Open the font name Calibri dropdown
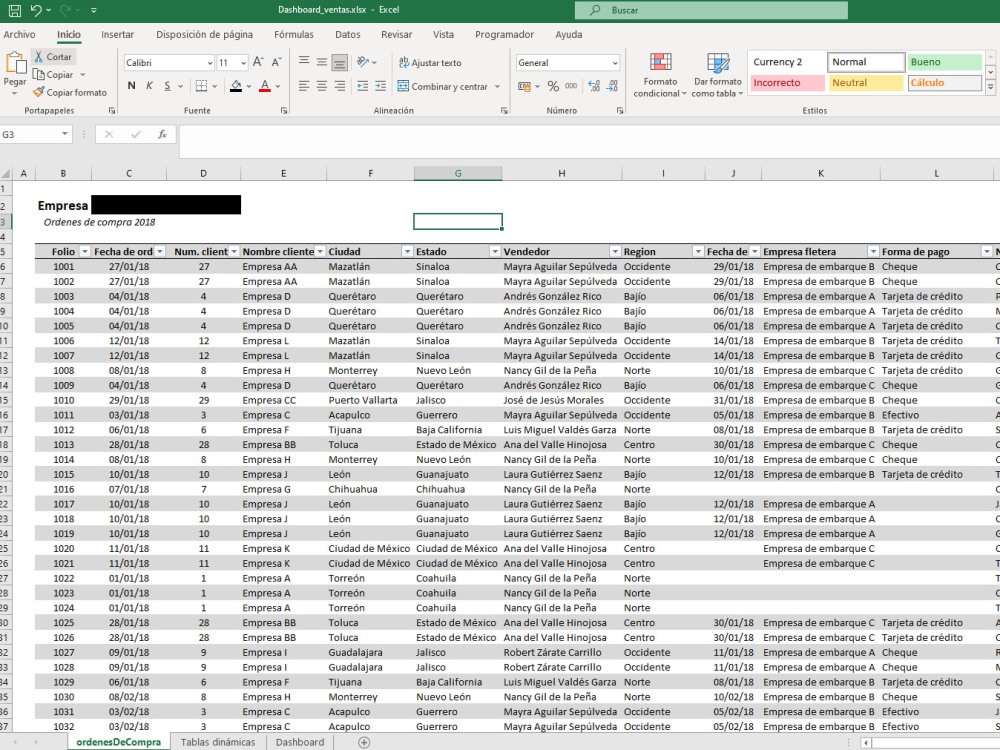The image size is (1000, 750). pyautogui.click(x=210, y=62)
